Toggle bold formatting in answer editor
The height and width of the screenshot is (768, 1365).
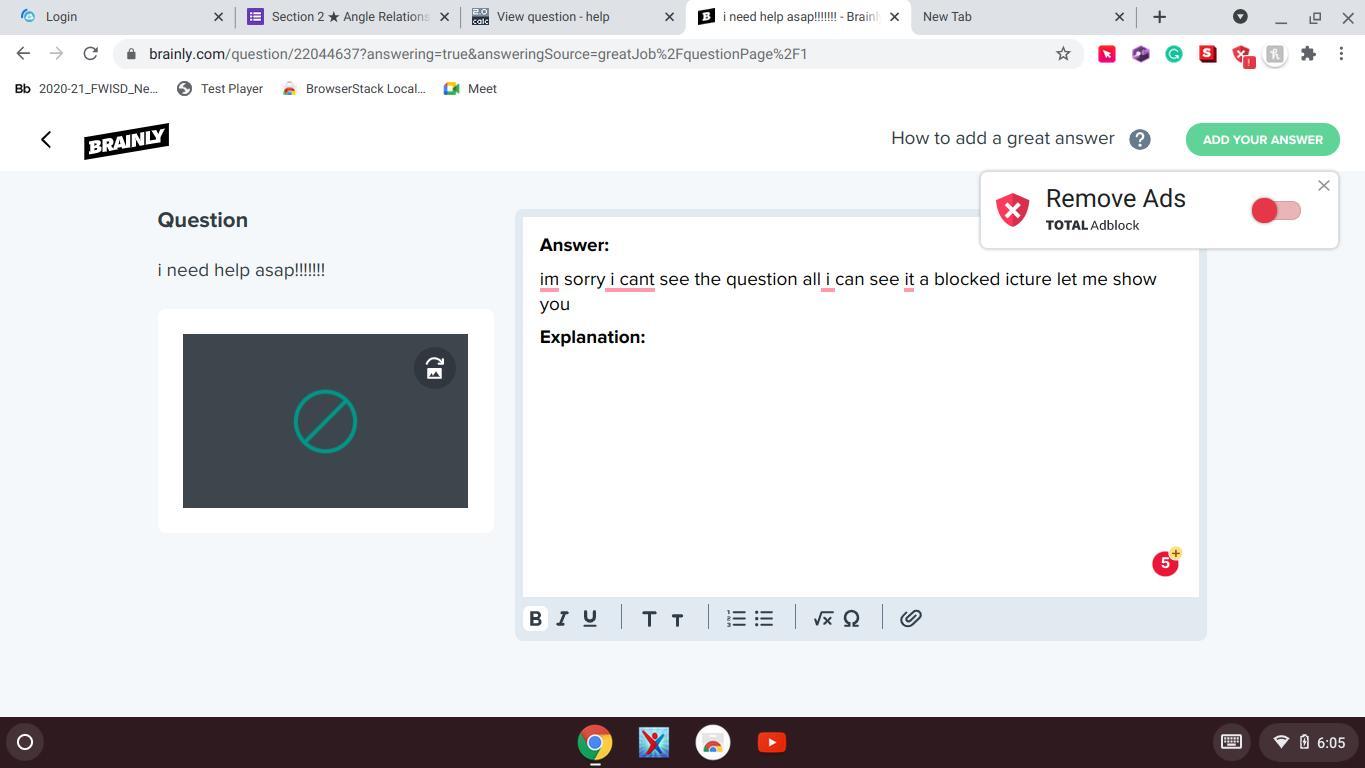pyautogui.click(x=535, y=619)
